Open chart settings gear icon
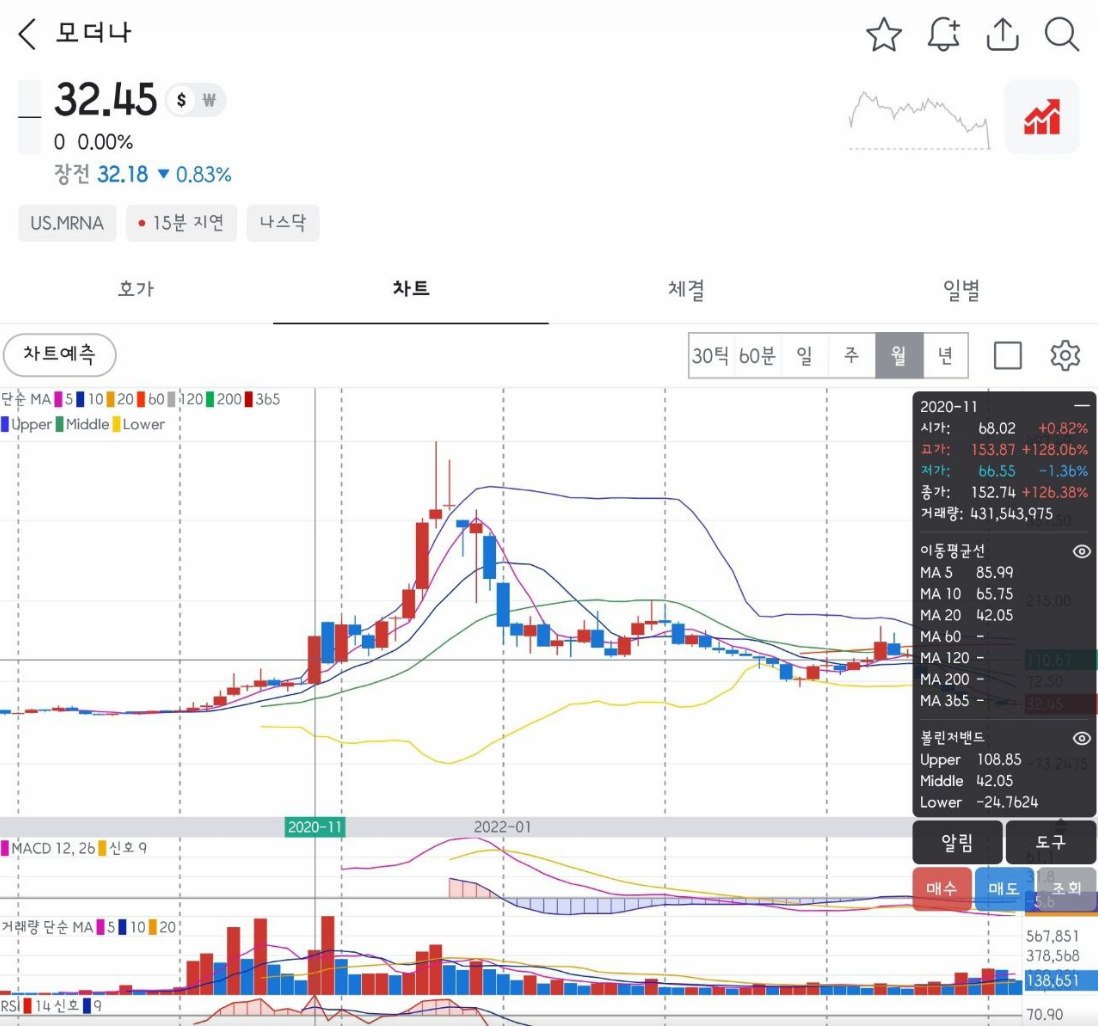Viewport: 1098px width, 1026px height. point(1065,356)
